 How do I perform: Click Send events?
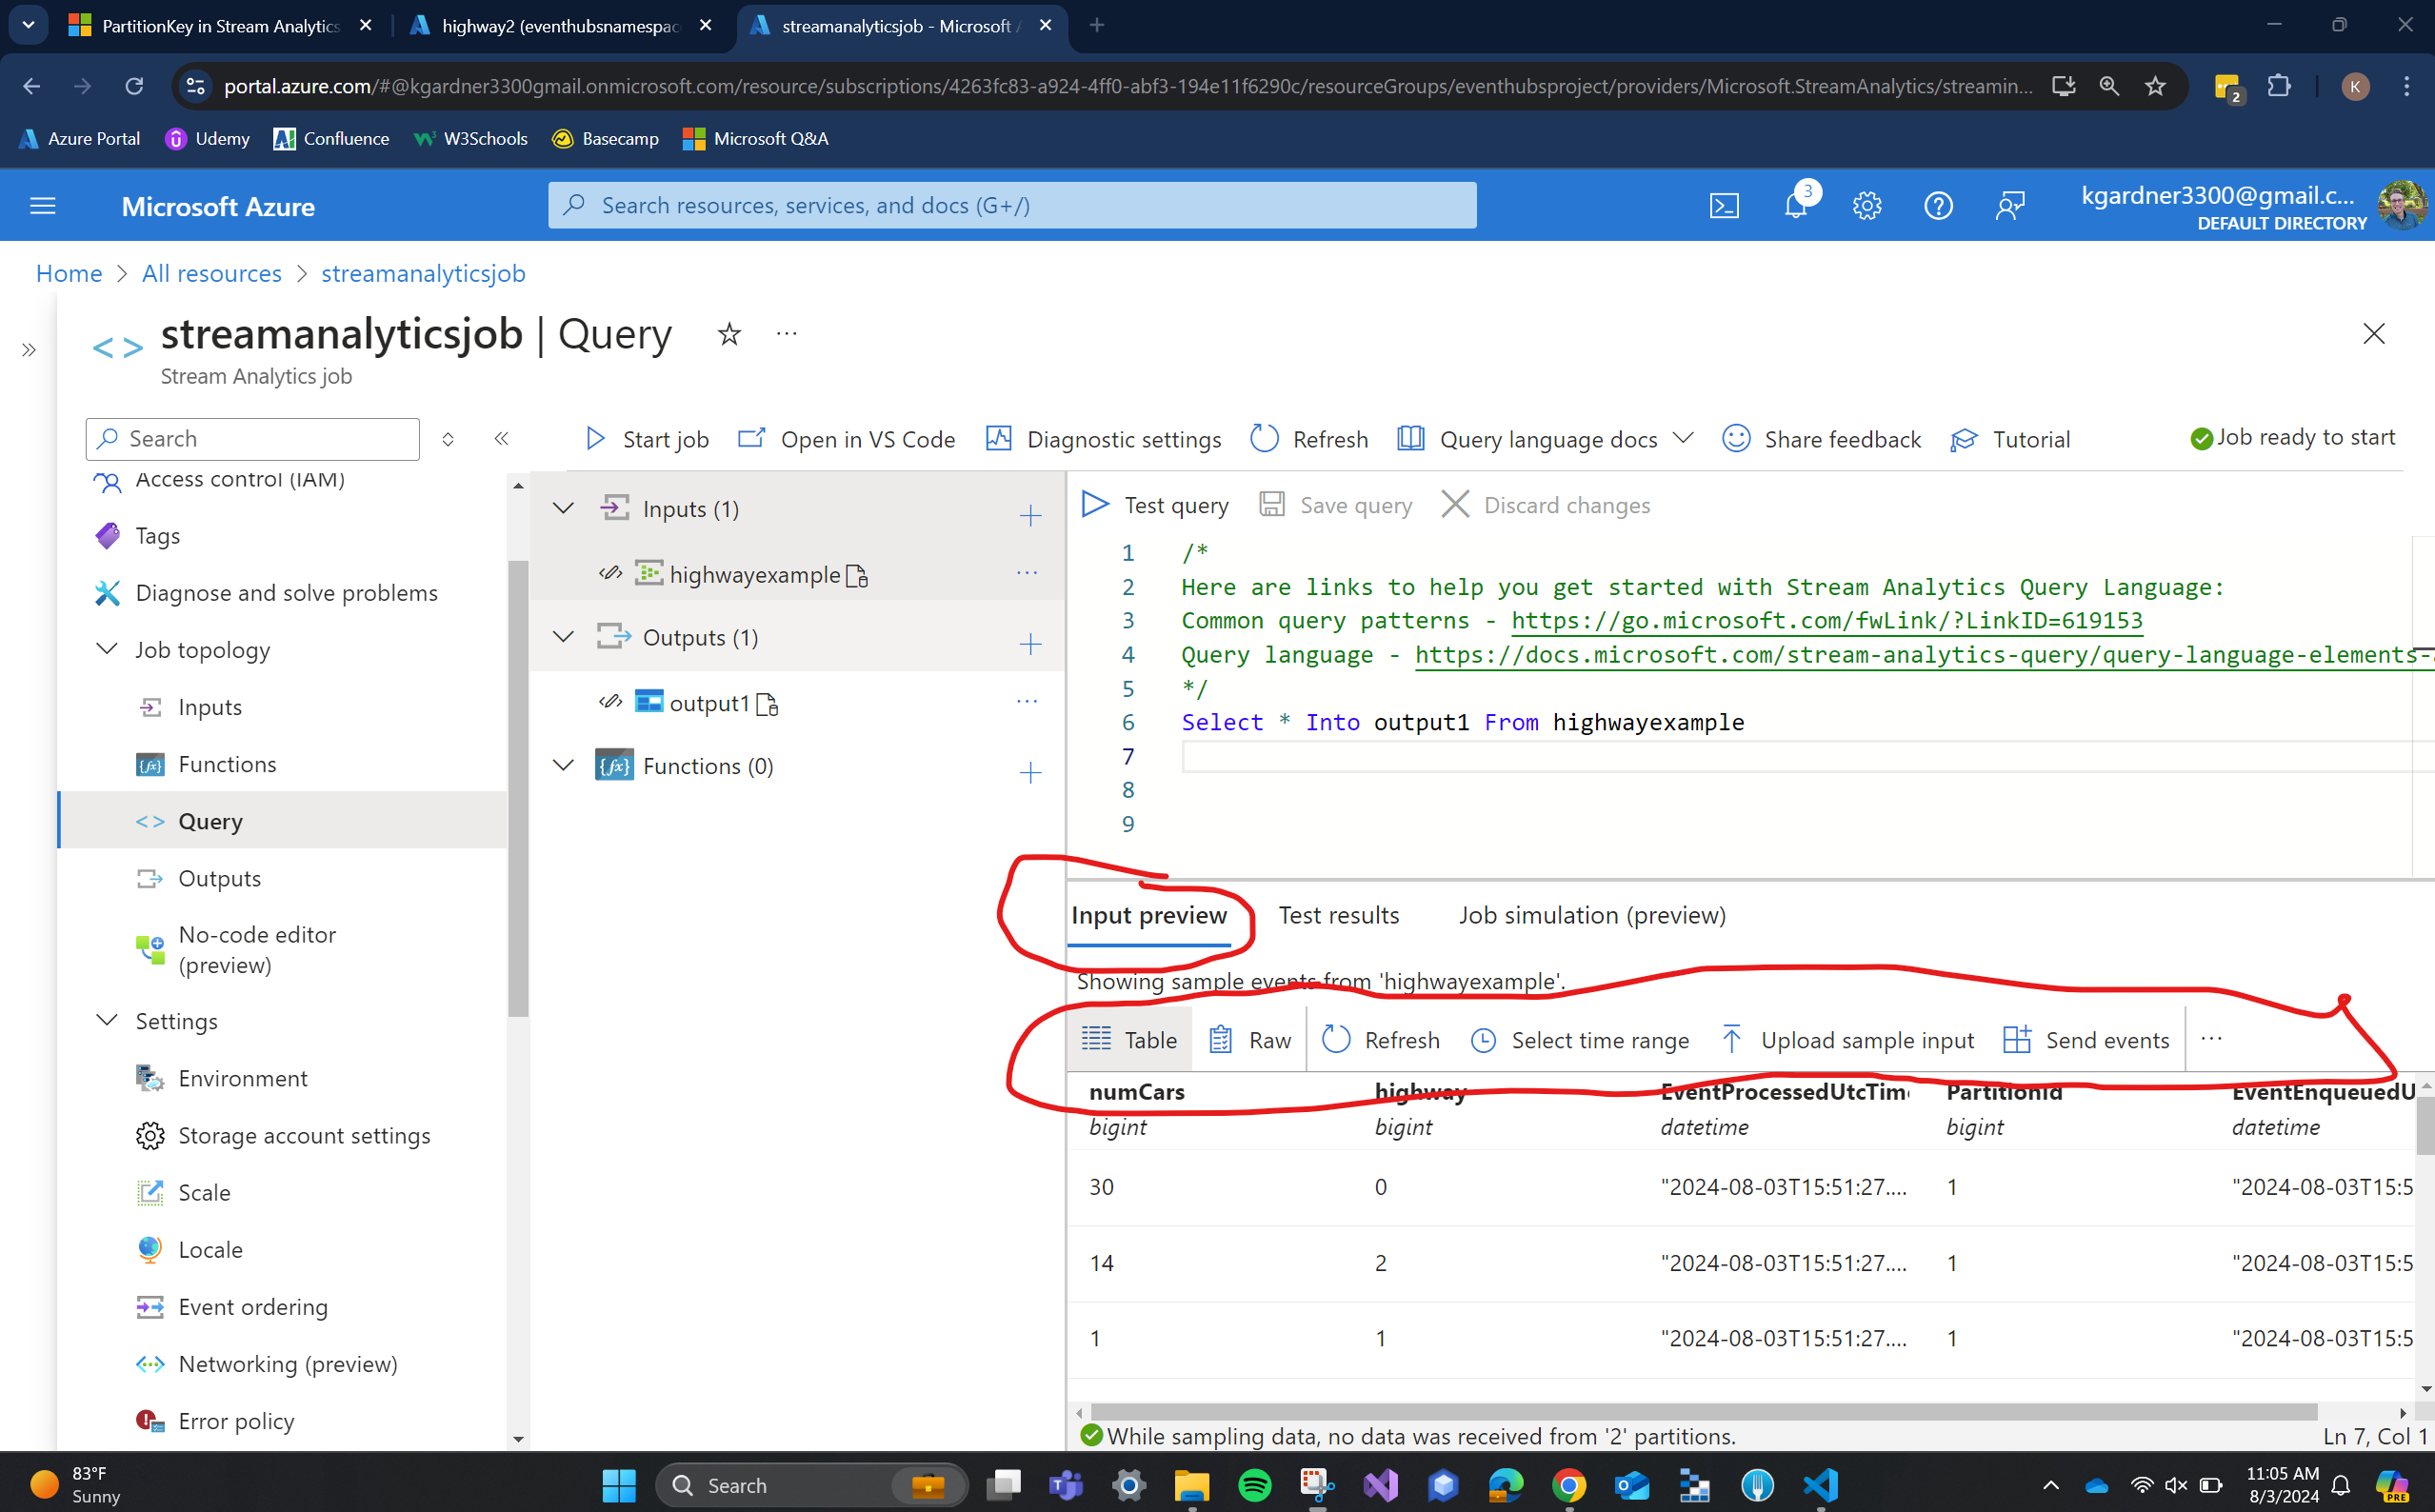[x=2087, y=1040]
